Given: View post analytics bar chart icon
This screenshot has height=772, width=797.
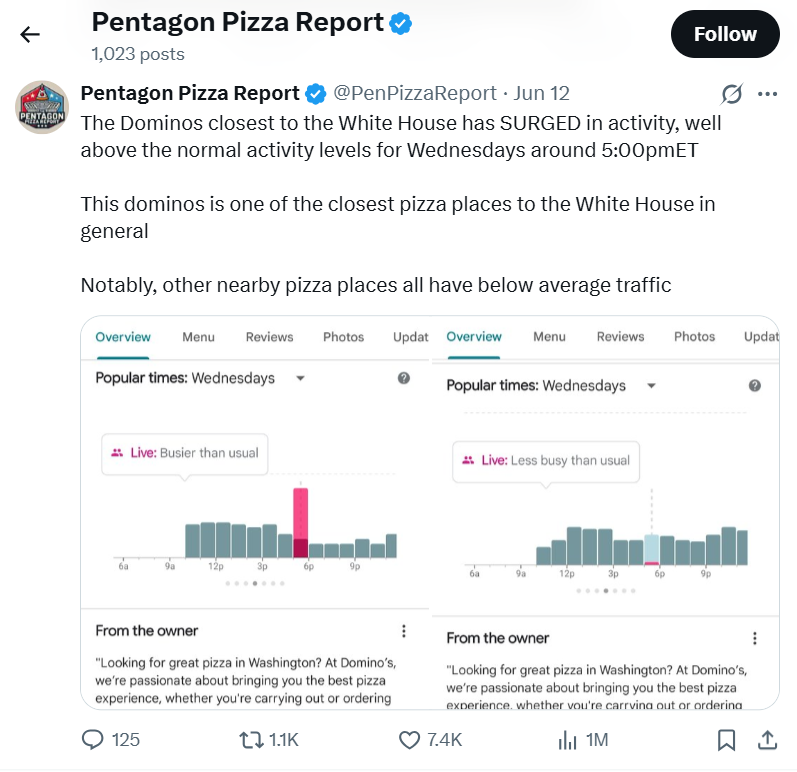Looking at the screenshot, I should 568,740.
